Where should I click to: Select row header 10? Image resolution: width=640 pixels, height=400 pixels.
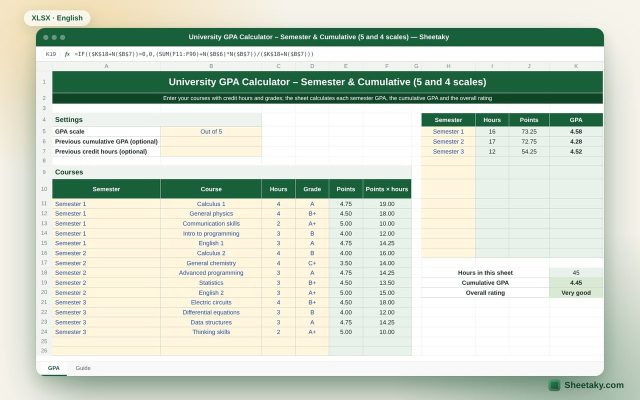(x=44, y=189)
